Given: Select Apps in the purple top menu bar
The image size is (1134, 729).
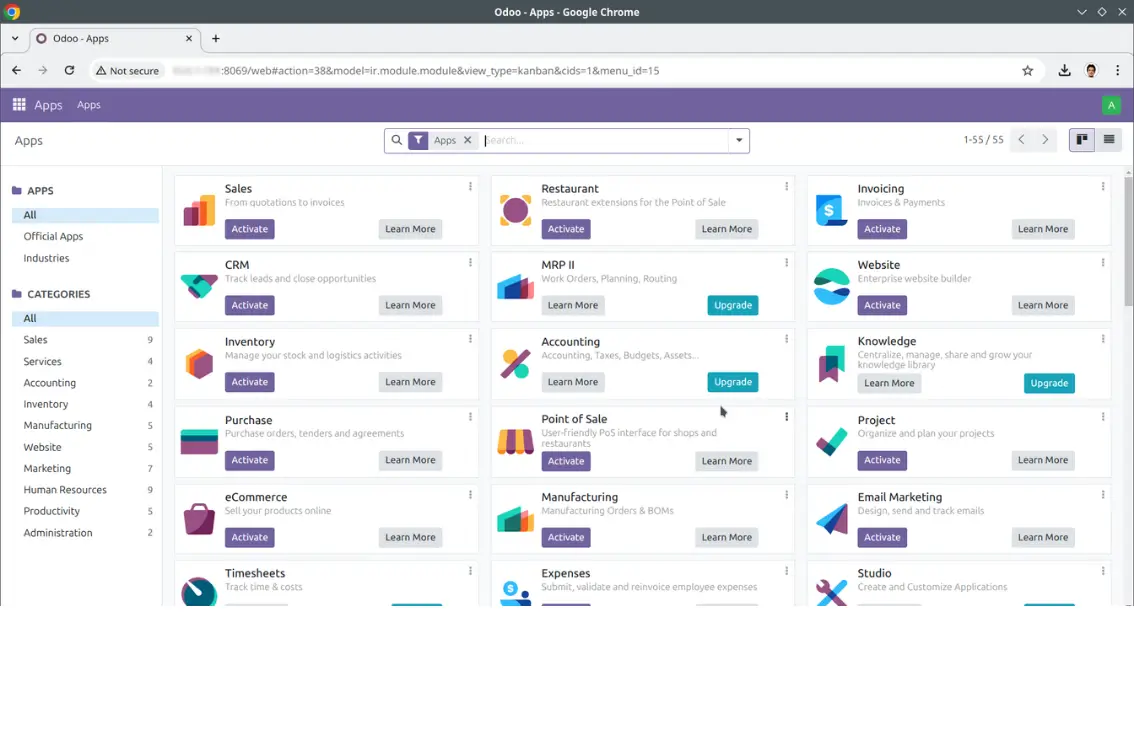Looking at the screenshot, I should [89, 104].
